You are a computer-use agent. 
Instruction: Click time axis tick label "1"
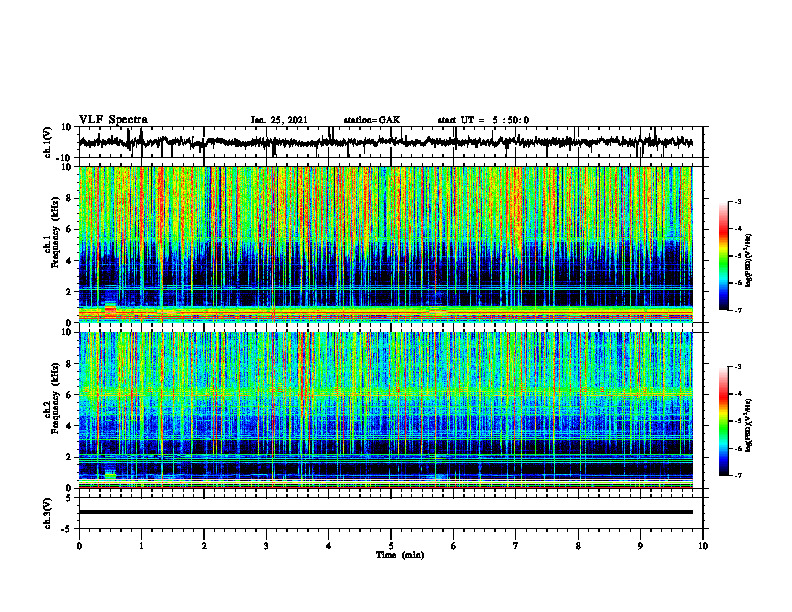point(141,546)
